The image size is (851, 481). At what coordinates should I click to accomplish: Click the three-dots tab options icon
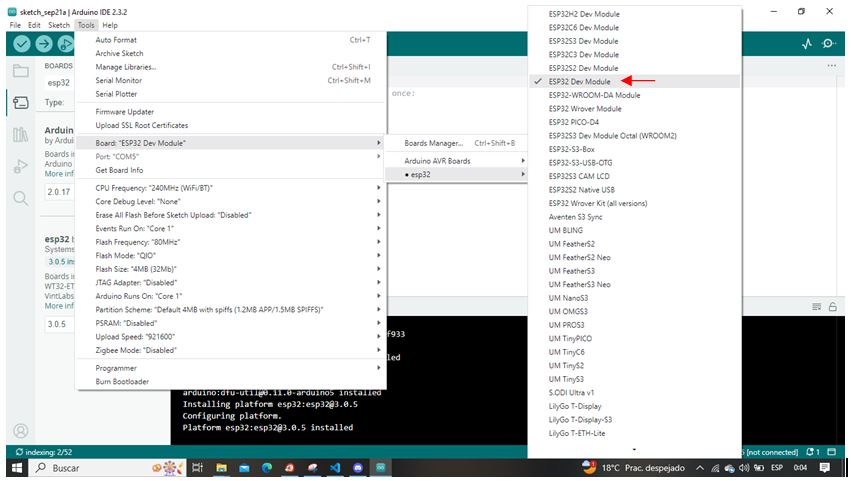tap(831, 66)
